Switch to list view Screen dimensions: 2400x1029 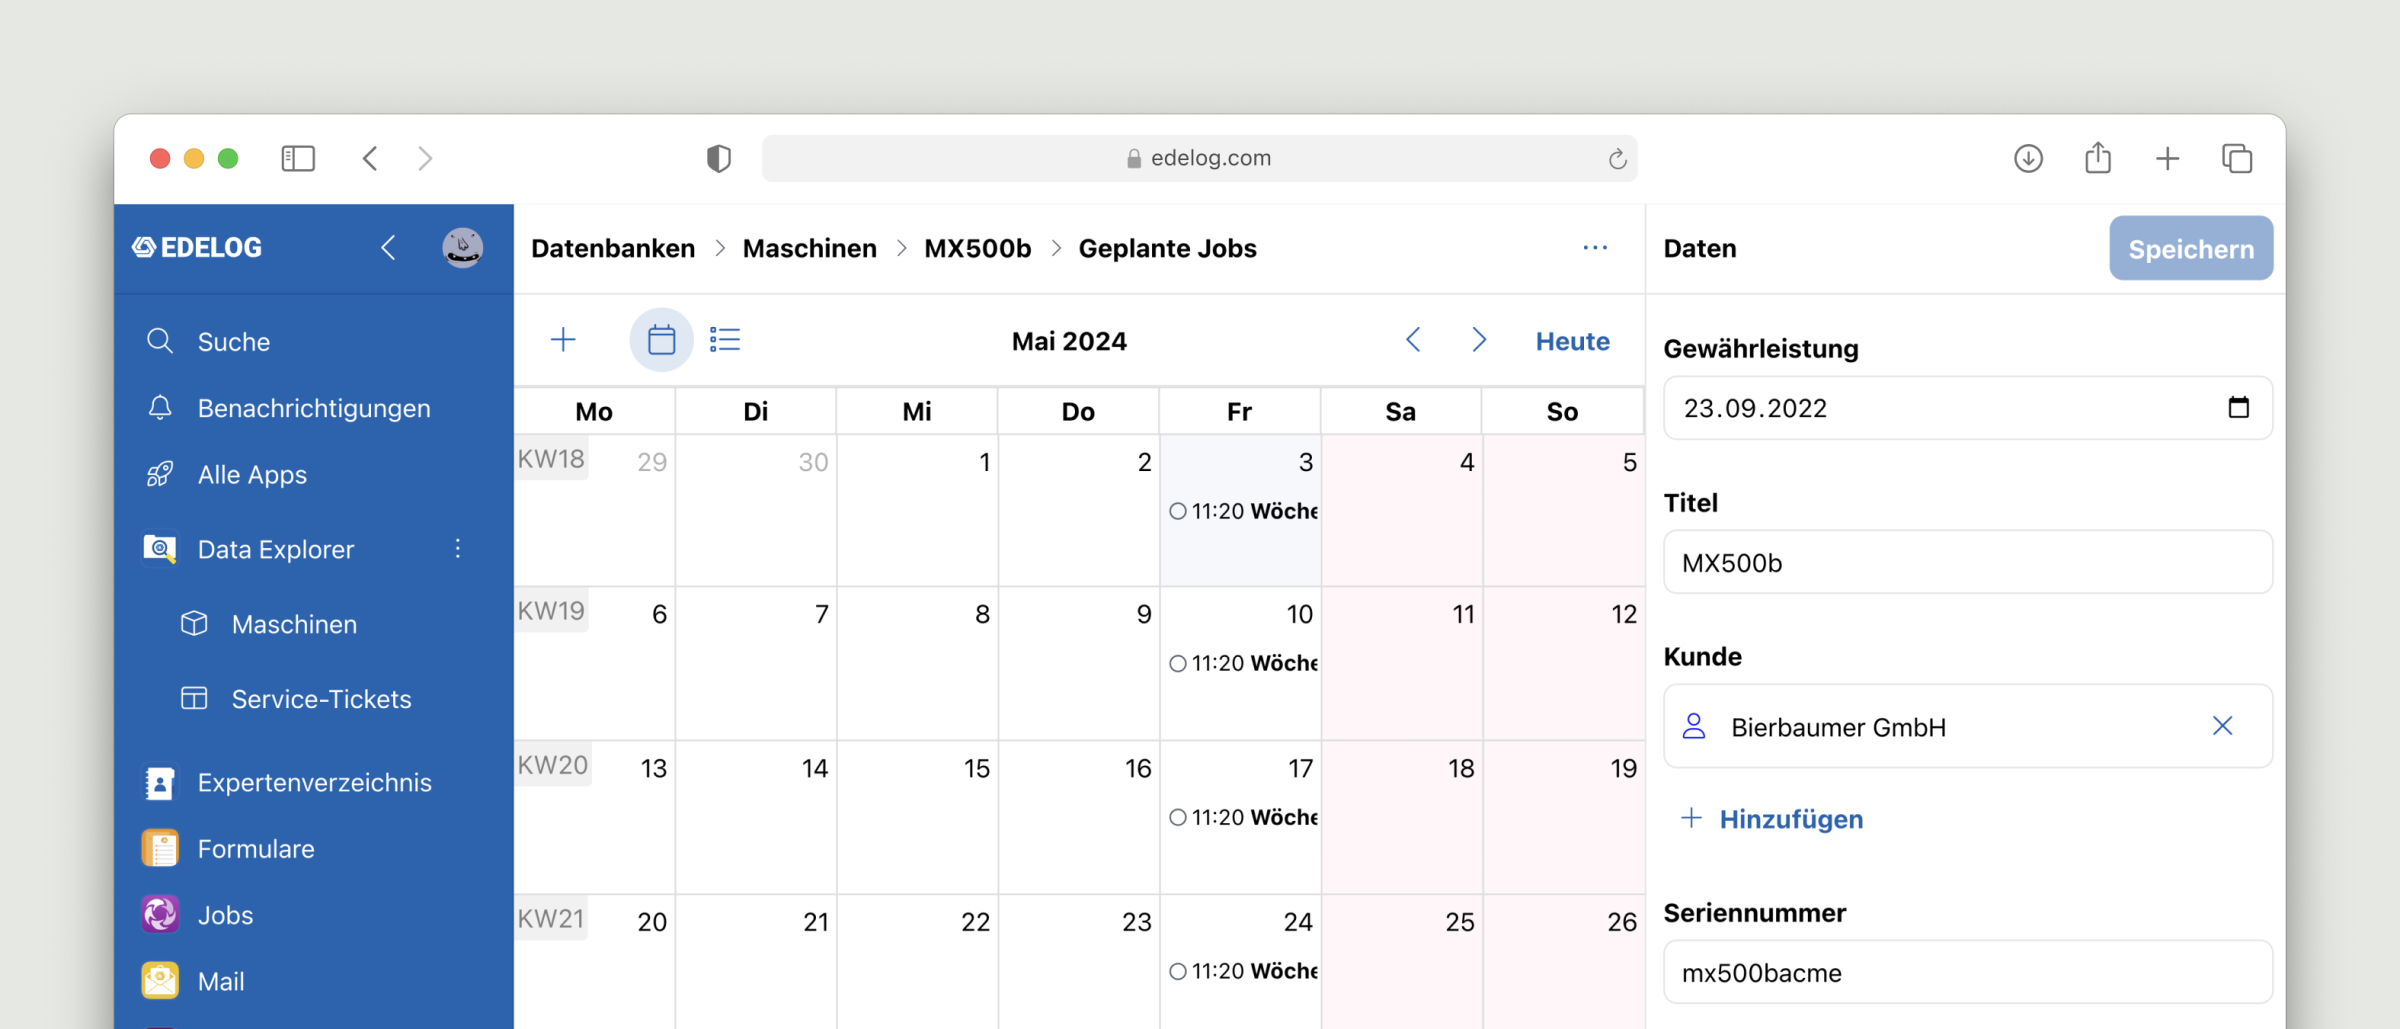[725, 340]
